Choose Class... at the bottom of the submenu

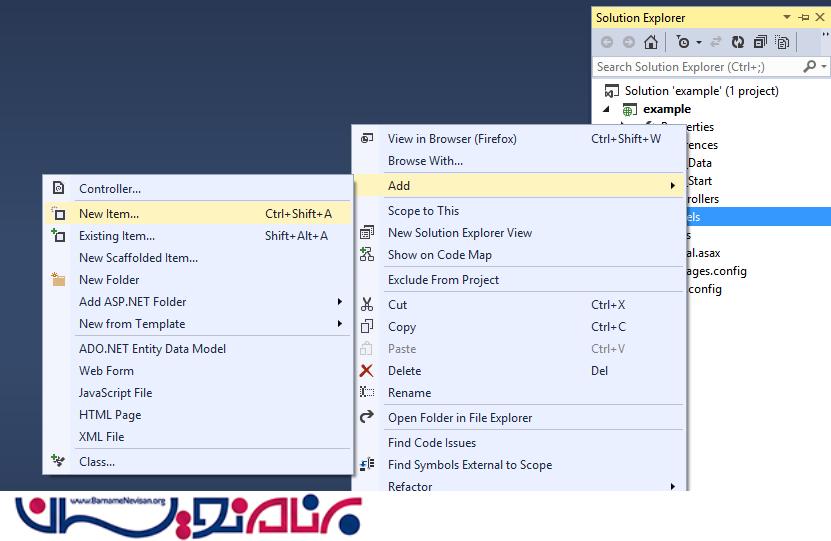[x=97, y=462]
